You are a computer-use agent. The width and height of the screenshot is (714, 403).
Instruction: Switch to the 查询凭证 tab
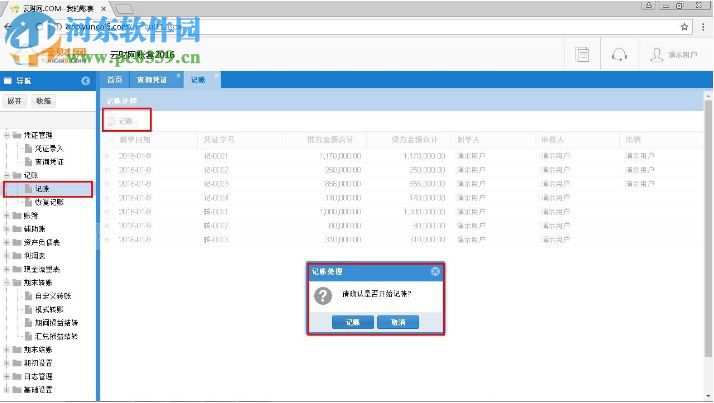click(x=152, y=80)
